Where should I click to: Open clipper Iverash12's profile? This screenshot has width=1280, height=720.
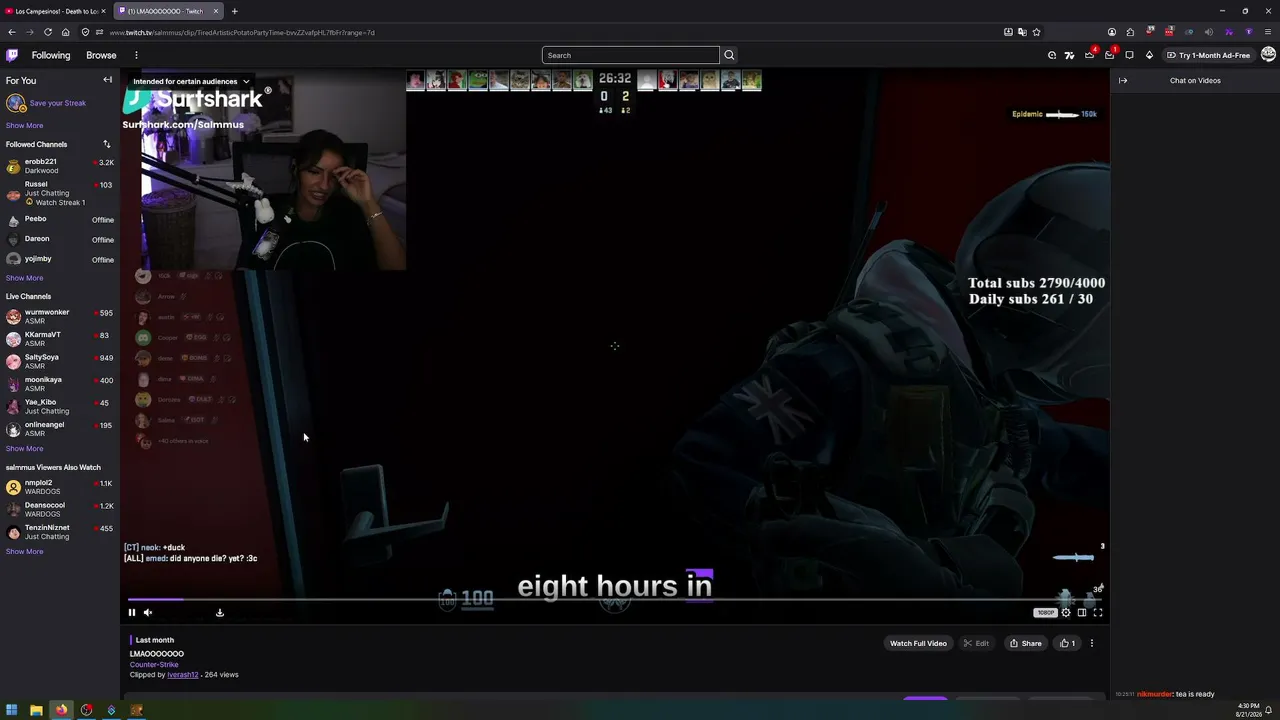183,675
